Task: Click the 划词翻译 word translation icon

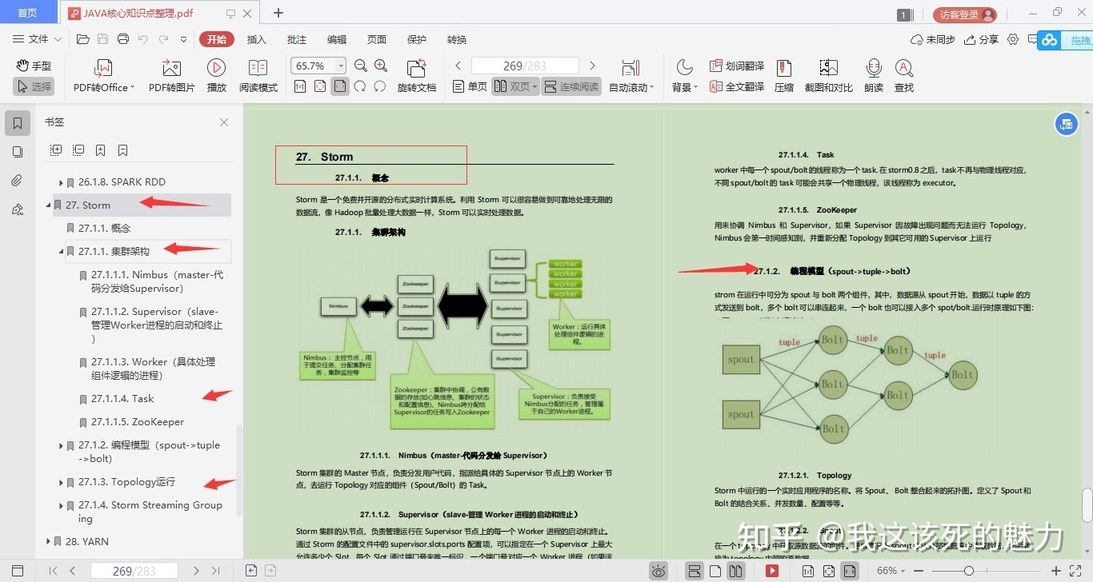Action: [x=715, y=66]
